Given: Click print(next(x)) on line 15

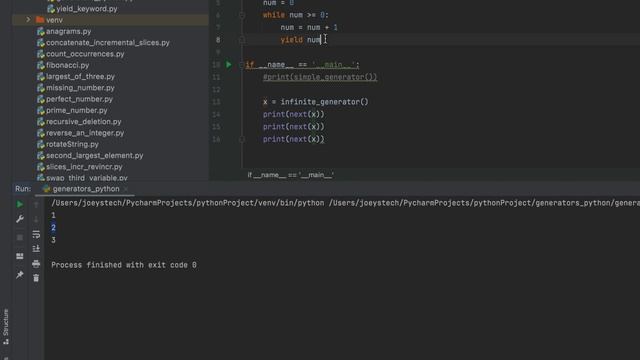Looking at the screenshot, I should tap(293, 127).
